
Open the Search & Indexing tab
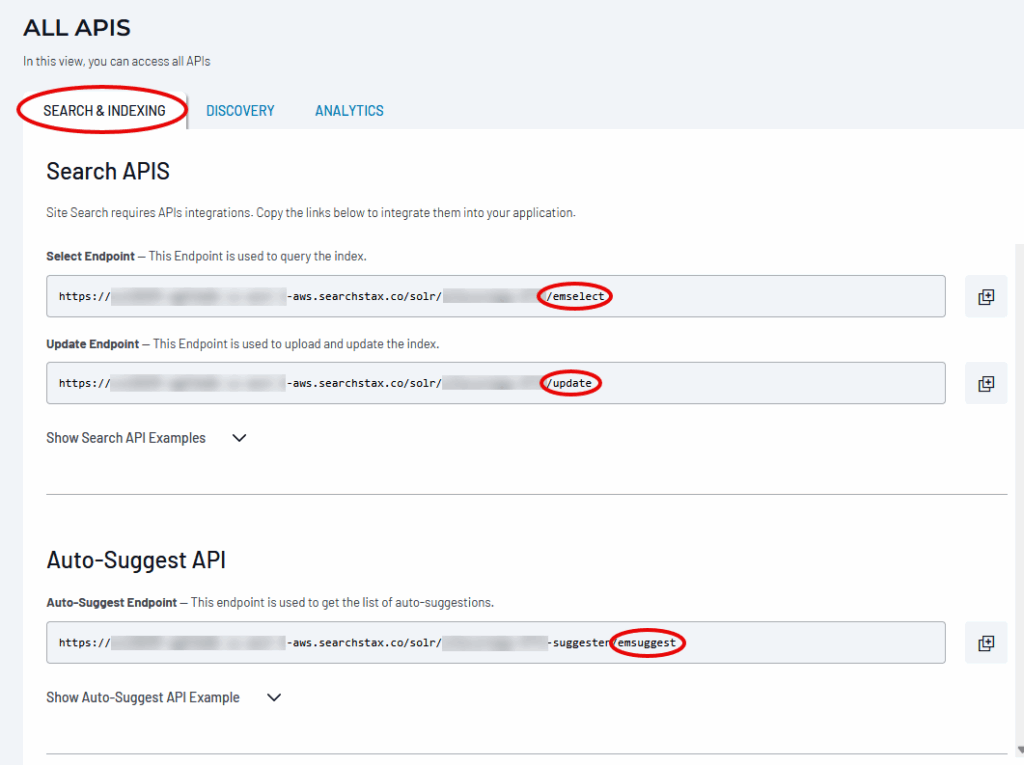pyautogui.click(x=104, y=111)
